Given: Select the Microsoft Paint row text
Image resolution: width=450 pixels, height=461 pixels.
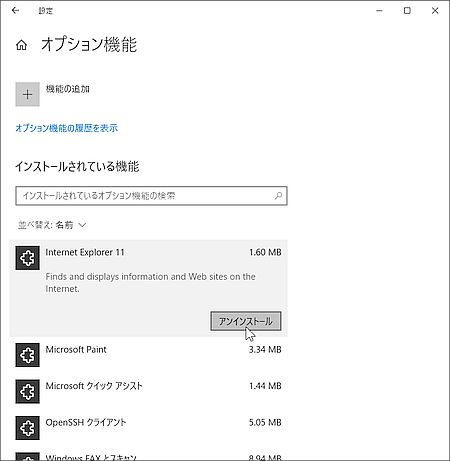Looking at the screenshot, I should coord(76,349).
